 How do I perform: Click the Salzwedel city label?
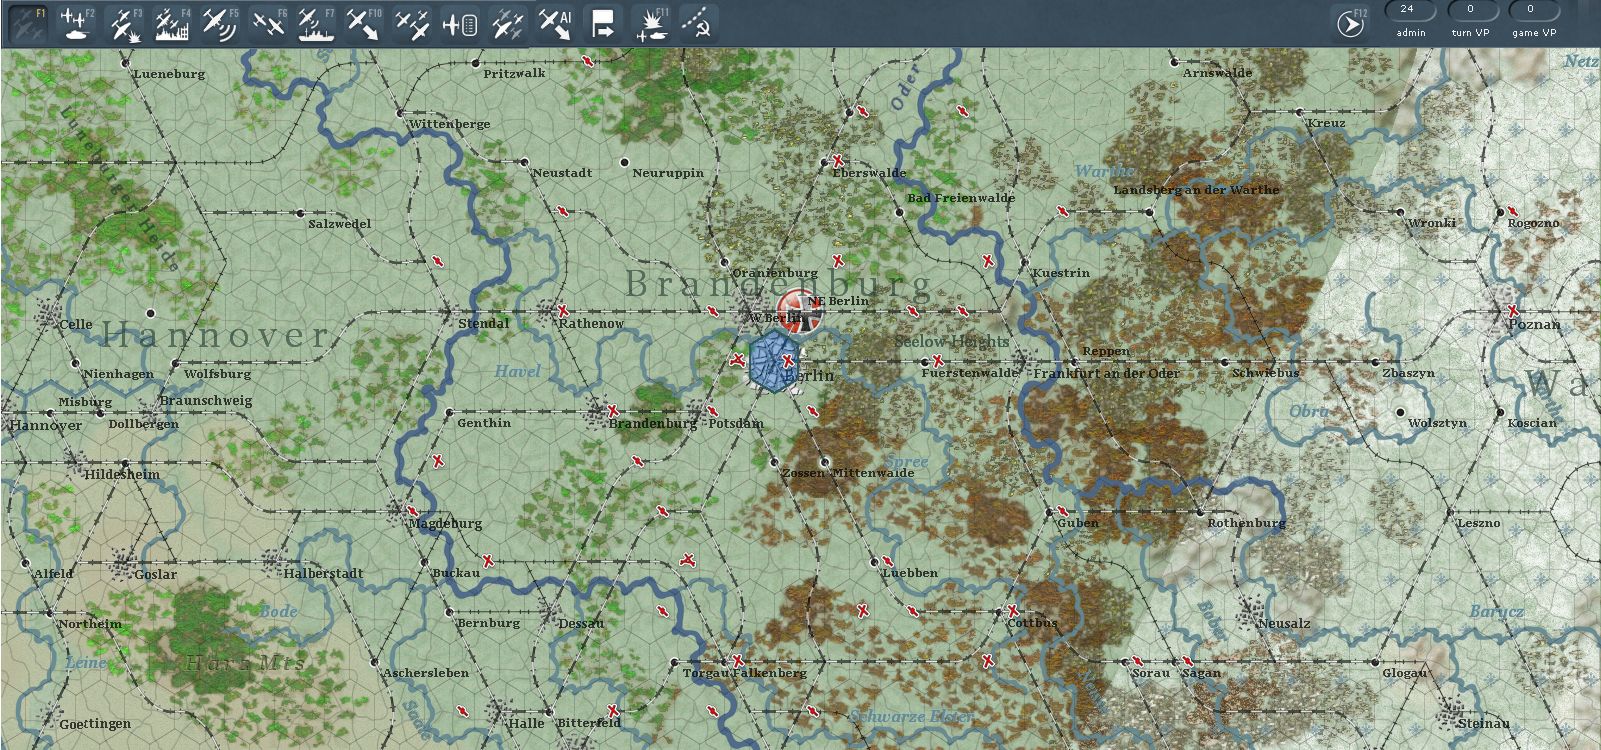pyautogui.click(x=339, y=224)
